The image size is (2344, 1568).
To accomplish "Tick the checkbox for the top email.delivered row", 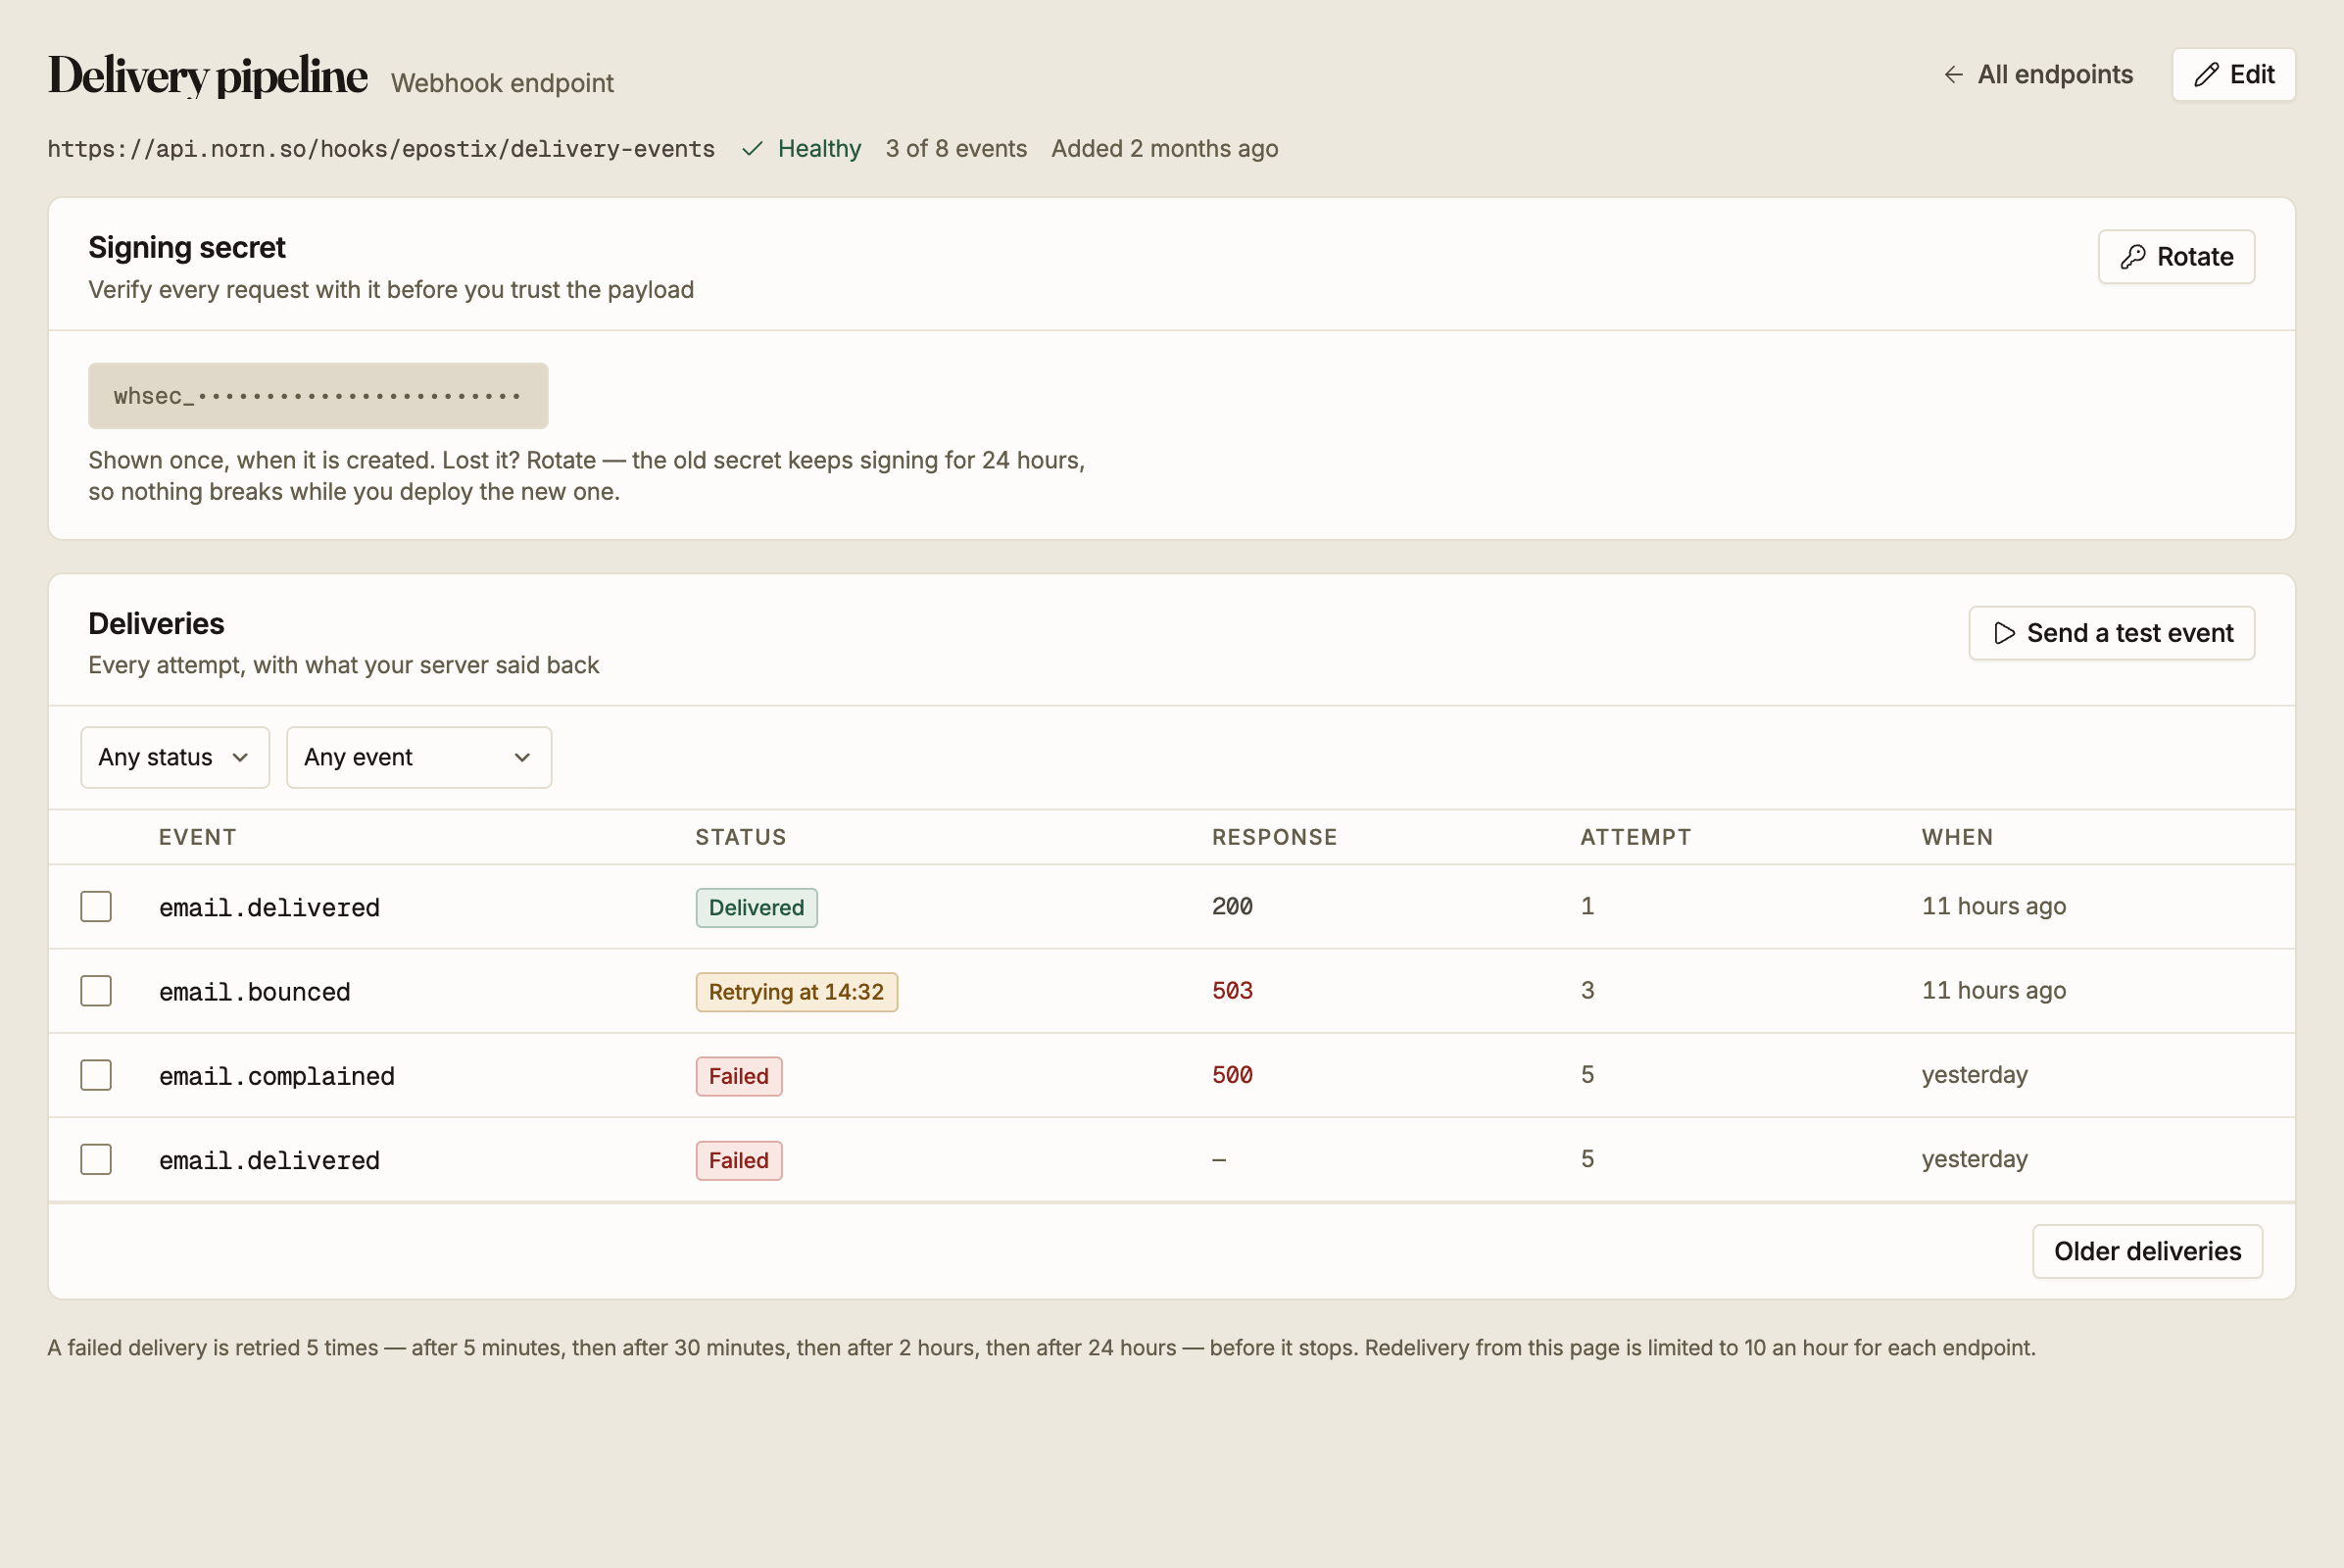I will click(x=96, y=907).
